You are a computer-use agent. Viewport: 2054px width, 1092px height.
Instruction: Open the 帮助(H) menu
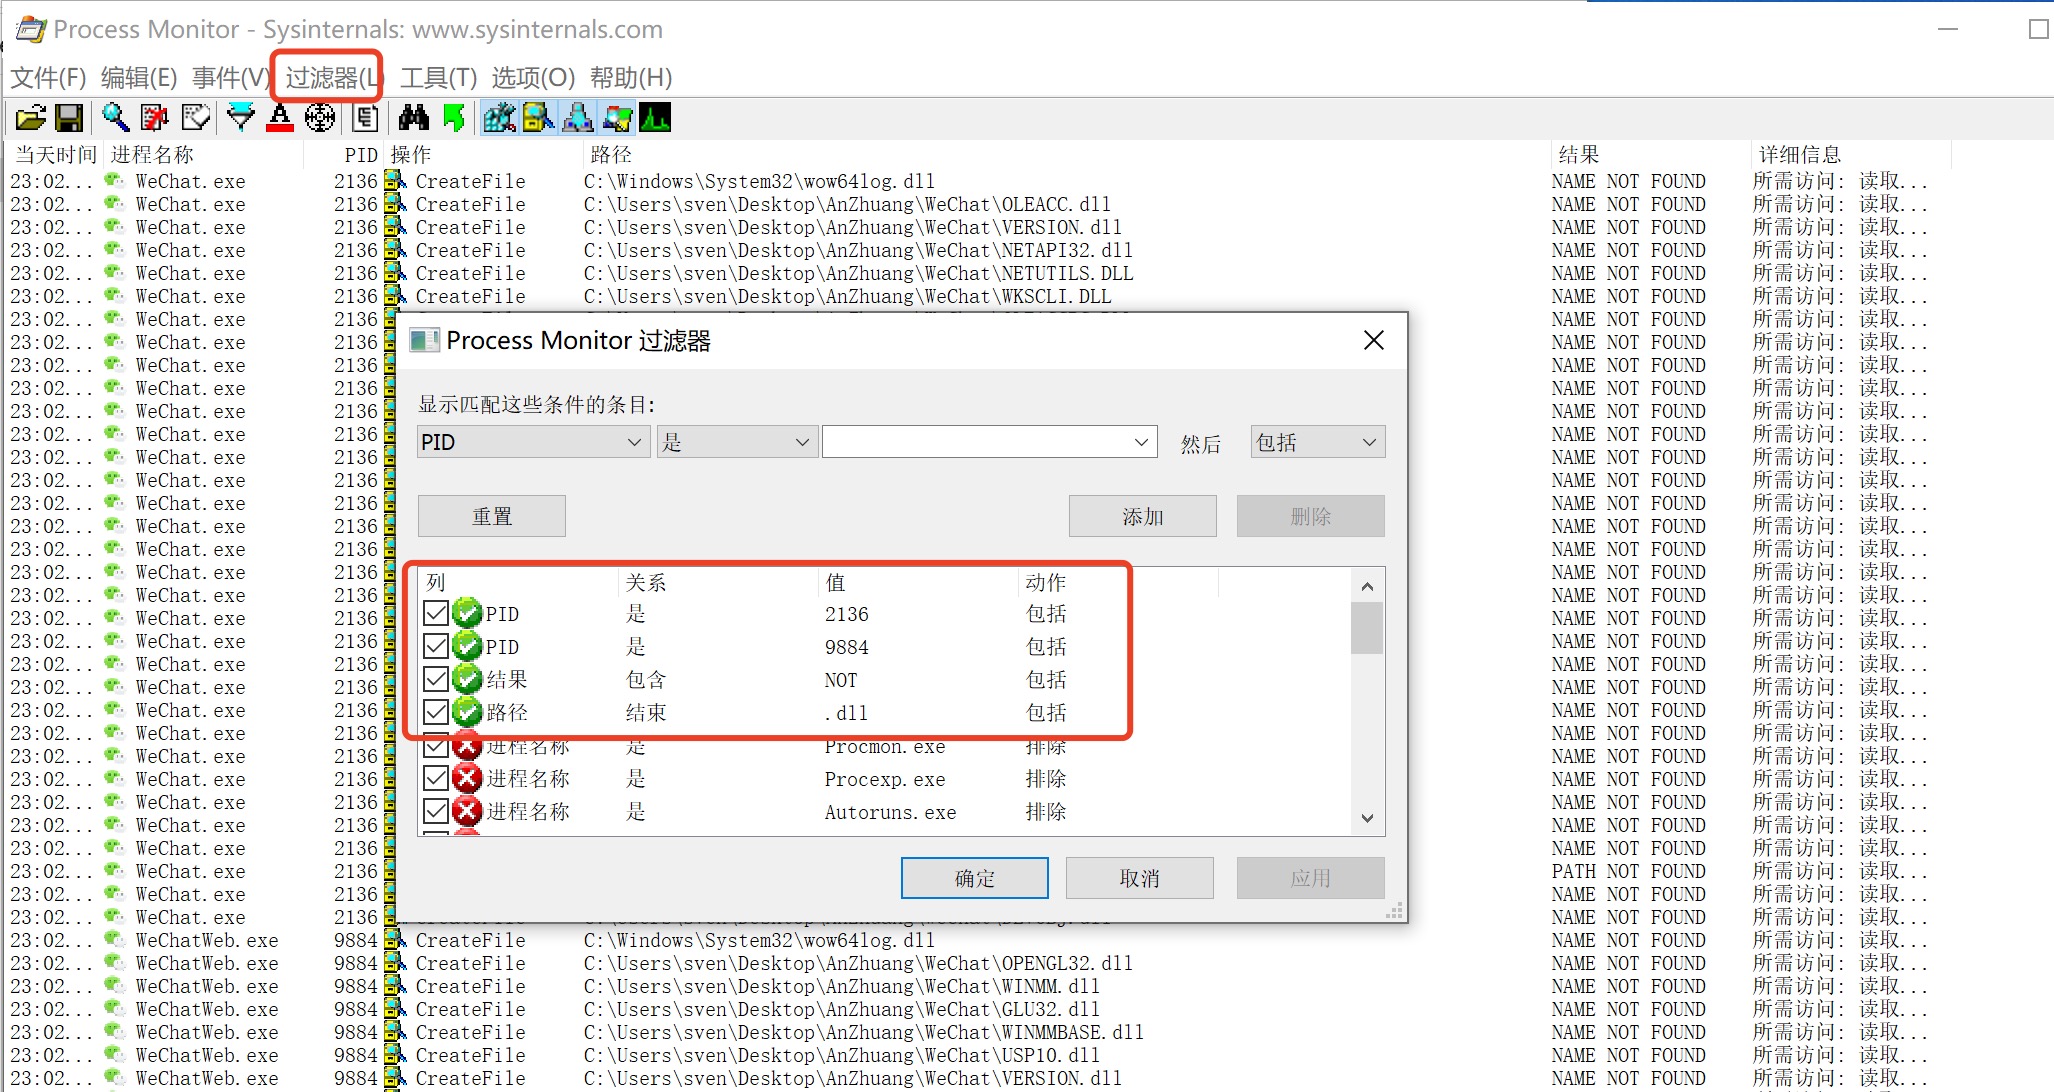click(631, 77)
